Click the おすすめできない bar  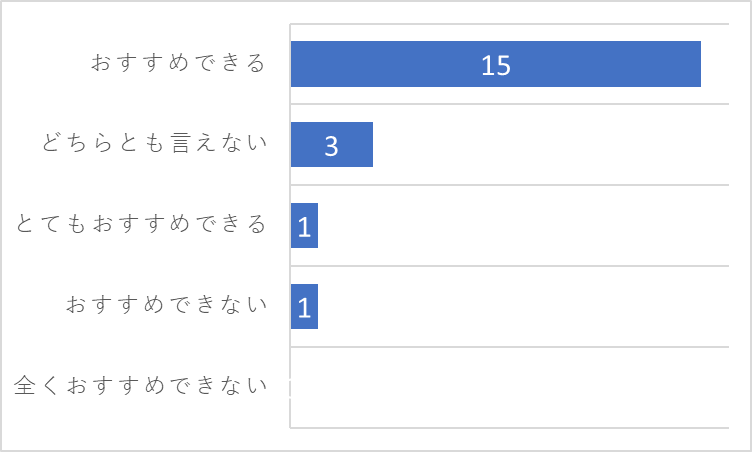[x=304, y=307]
